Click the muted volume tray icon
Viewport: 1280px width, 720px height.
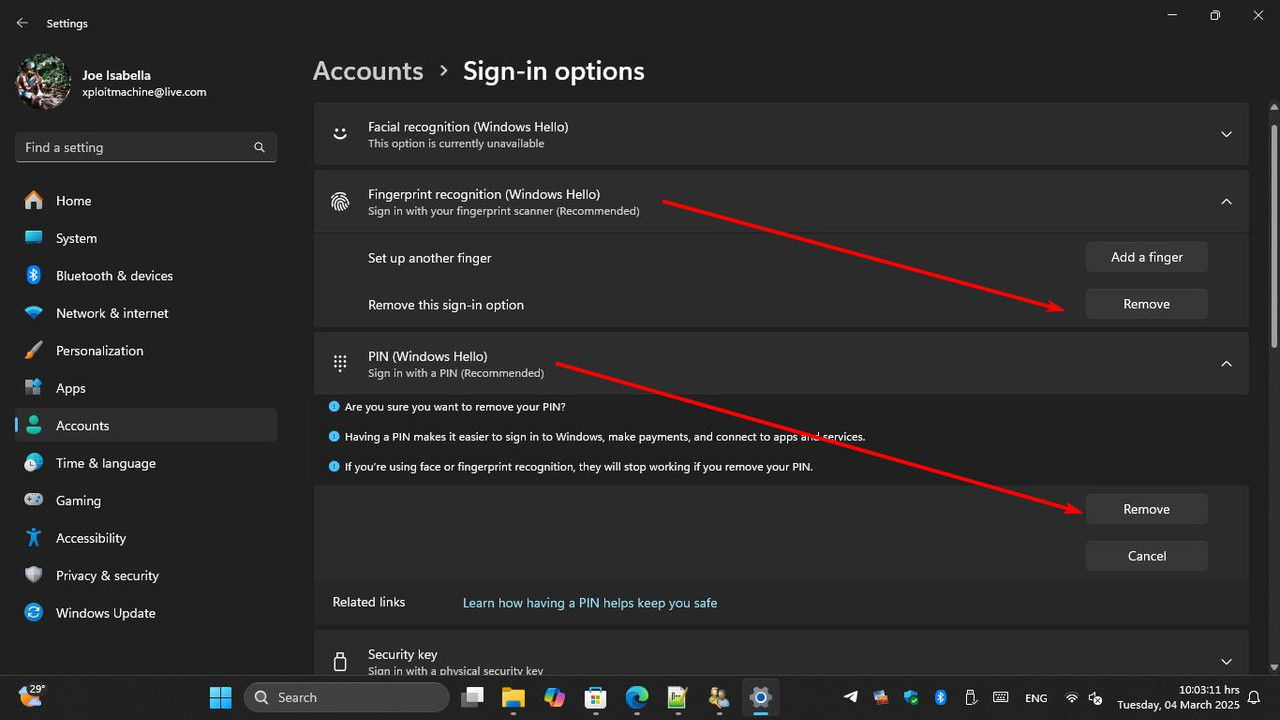click(x=1095, y=697)
